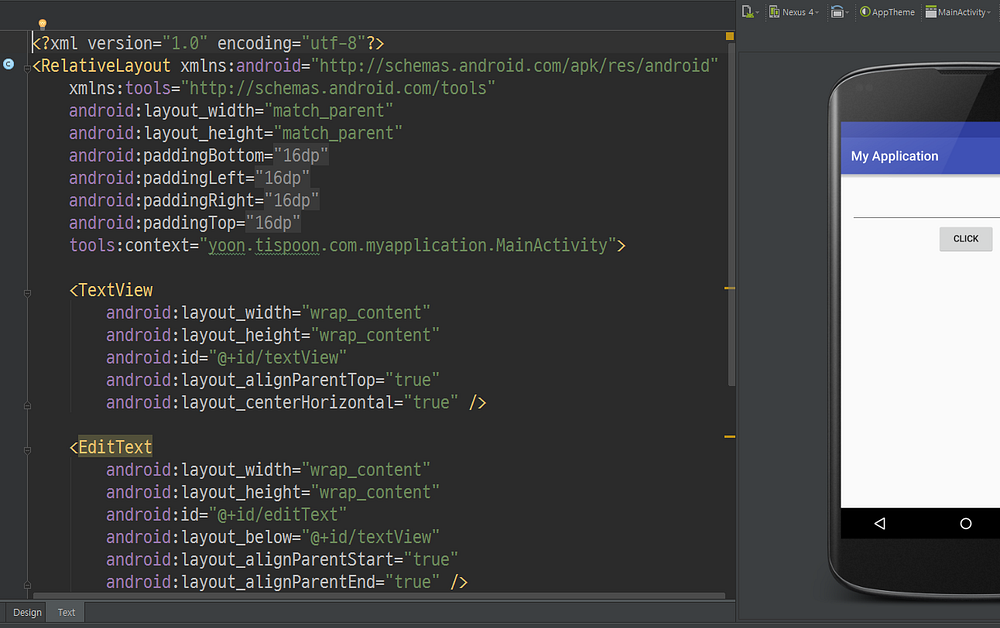The image size is (1000, 628).
Task: Open the Nexus 4 device selector
Action: point(793,11)
